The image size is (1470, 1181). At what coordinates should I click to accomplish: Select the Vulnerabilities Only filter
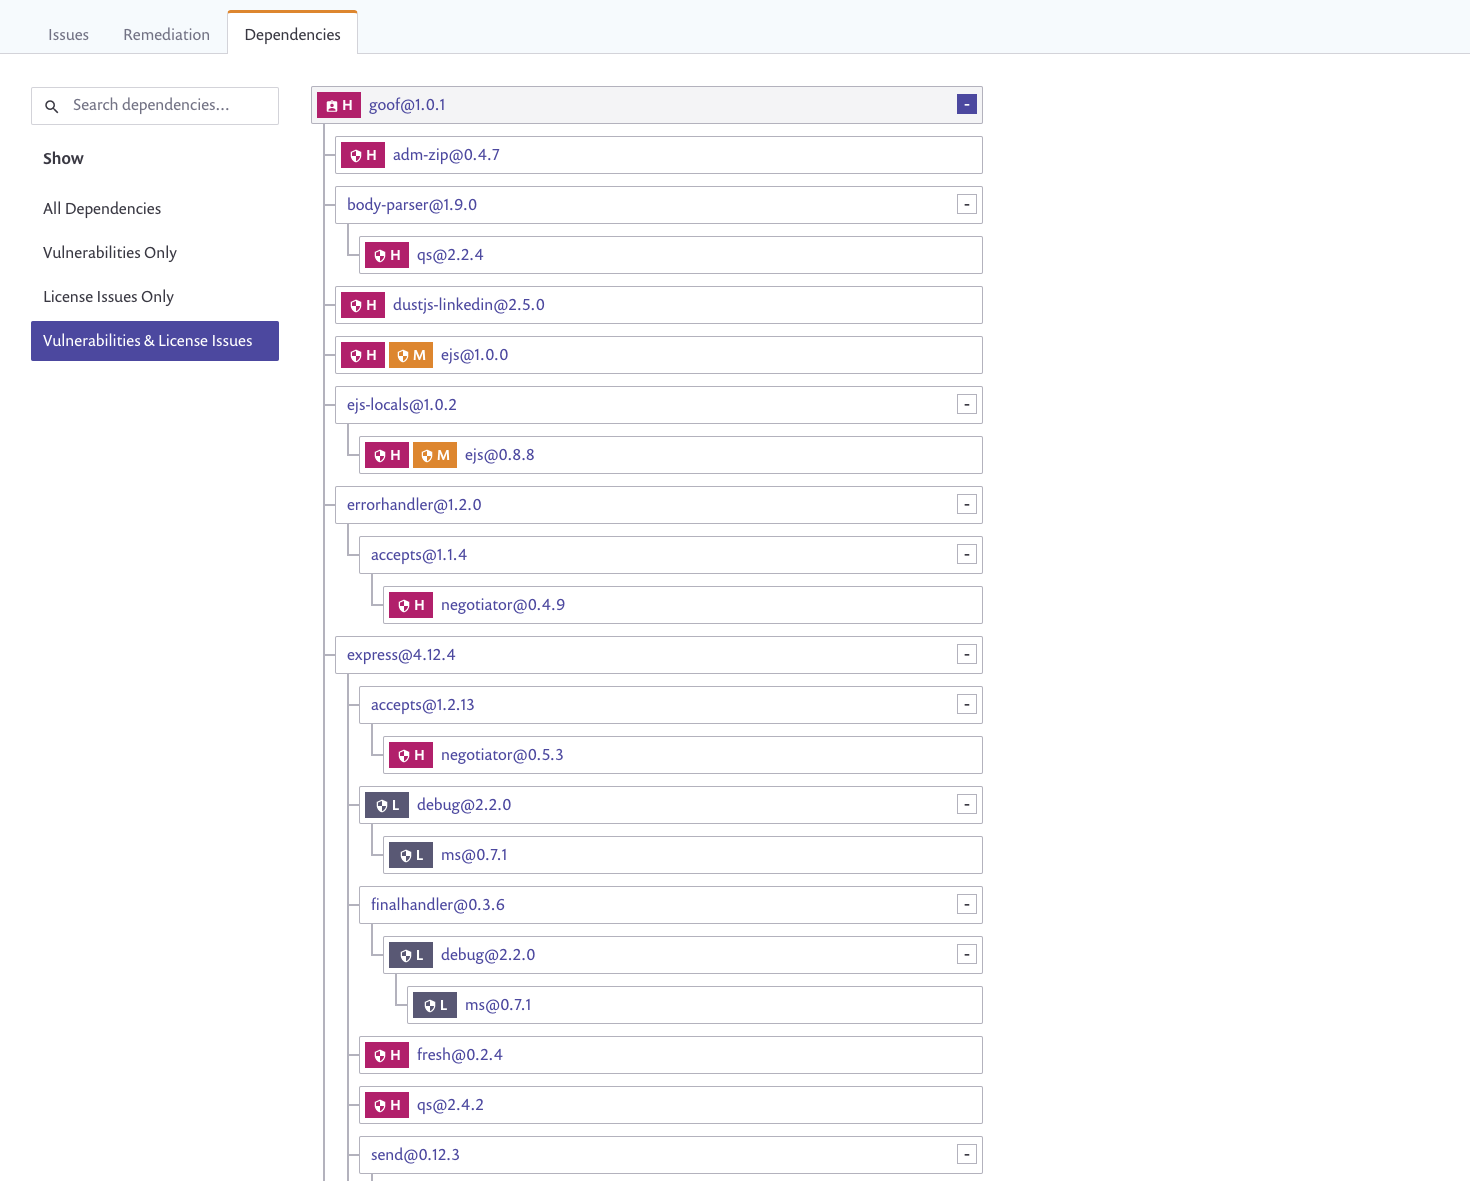(109, 252)
